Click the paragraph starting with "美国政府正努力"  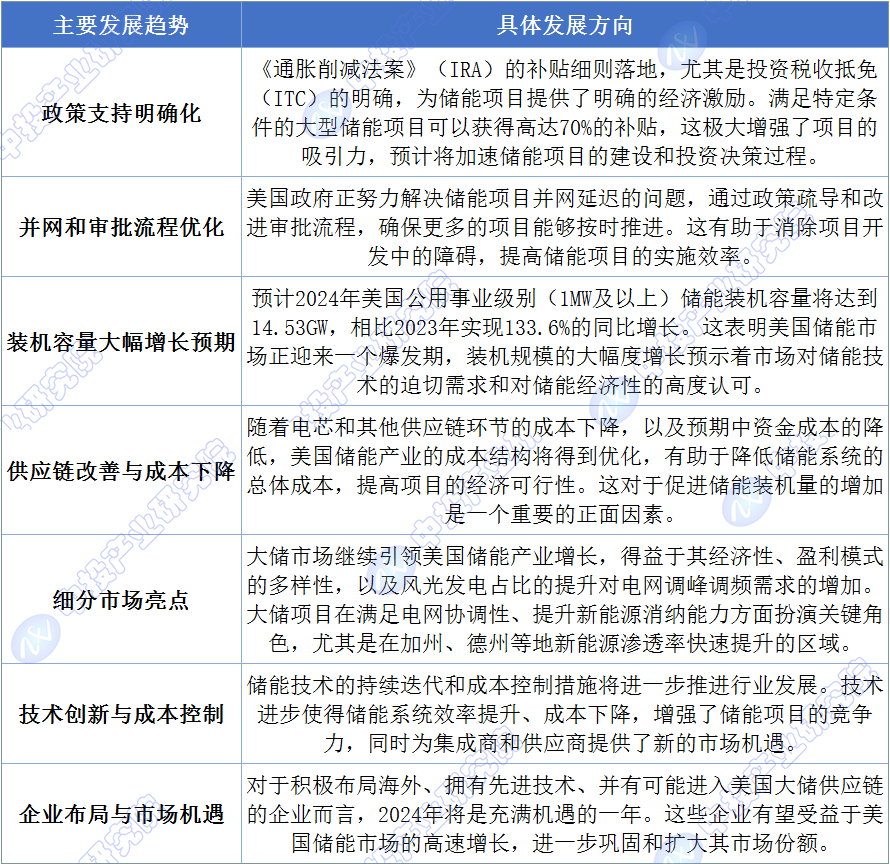coord(565,227)
